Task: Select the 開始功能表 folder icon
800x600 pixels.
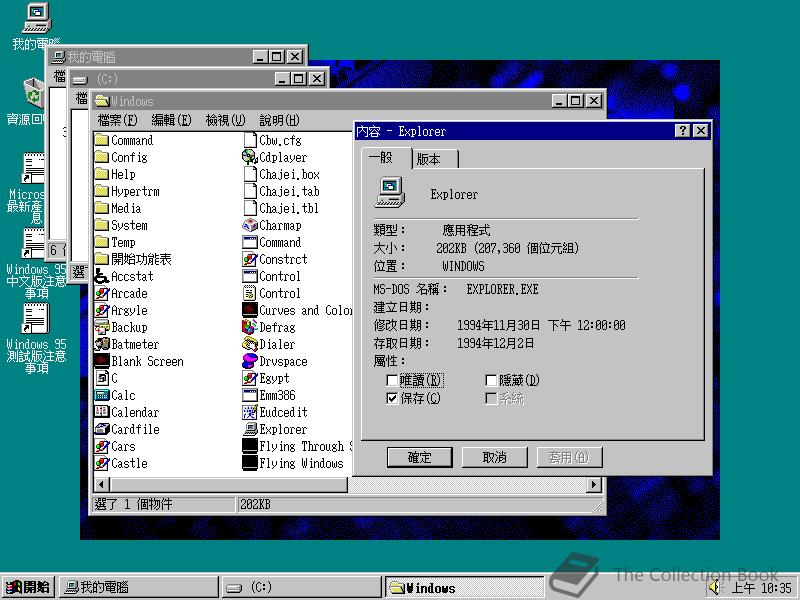Action: point(102,259)
